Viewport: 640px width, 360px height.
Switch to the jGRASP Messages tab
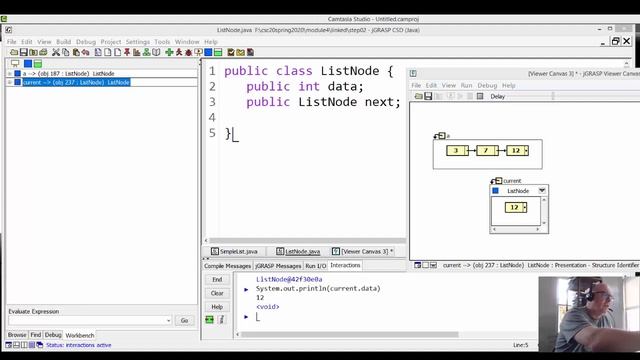click(x=278, y=266)
